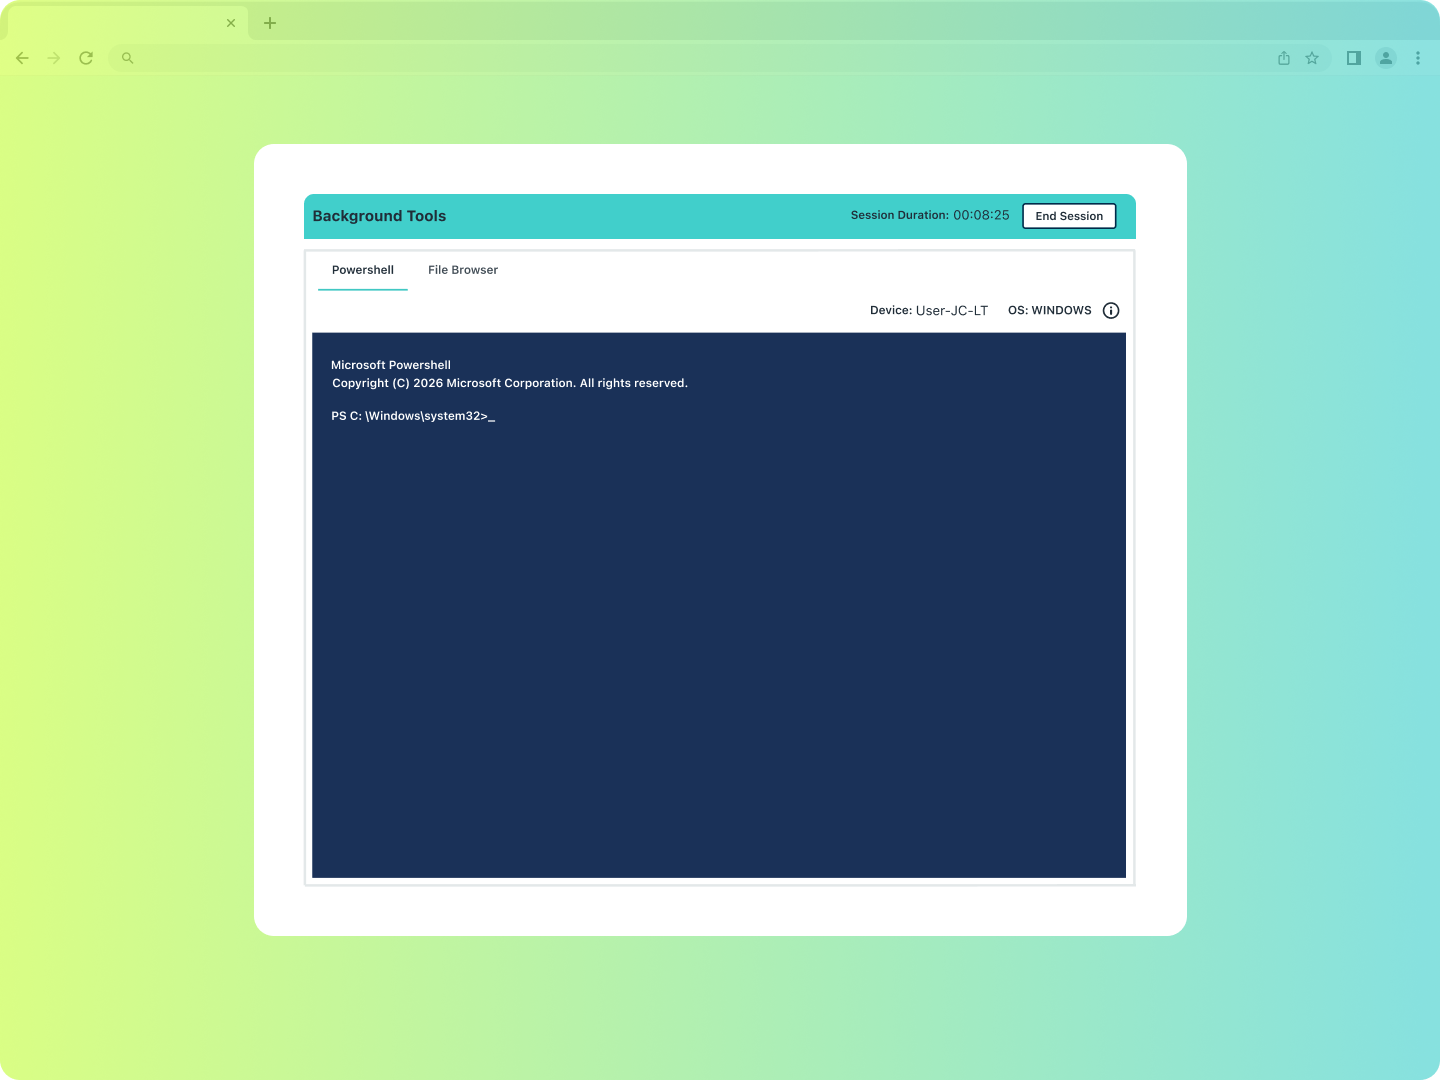This screenshot has height=1080, width=1440.
Task: Click the OS: WINDOWS label
Action: (x=1050, y=311)
